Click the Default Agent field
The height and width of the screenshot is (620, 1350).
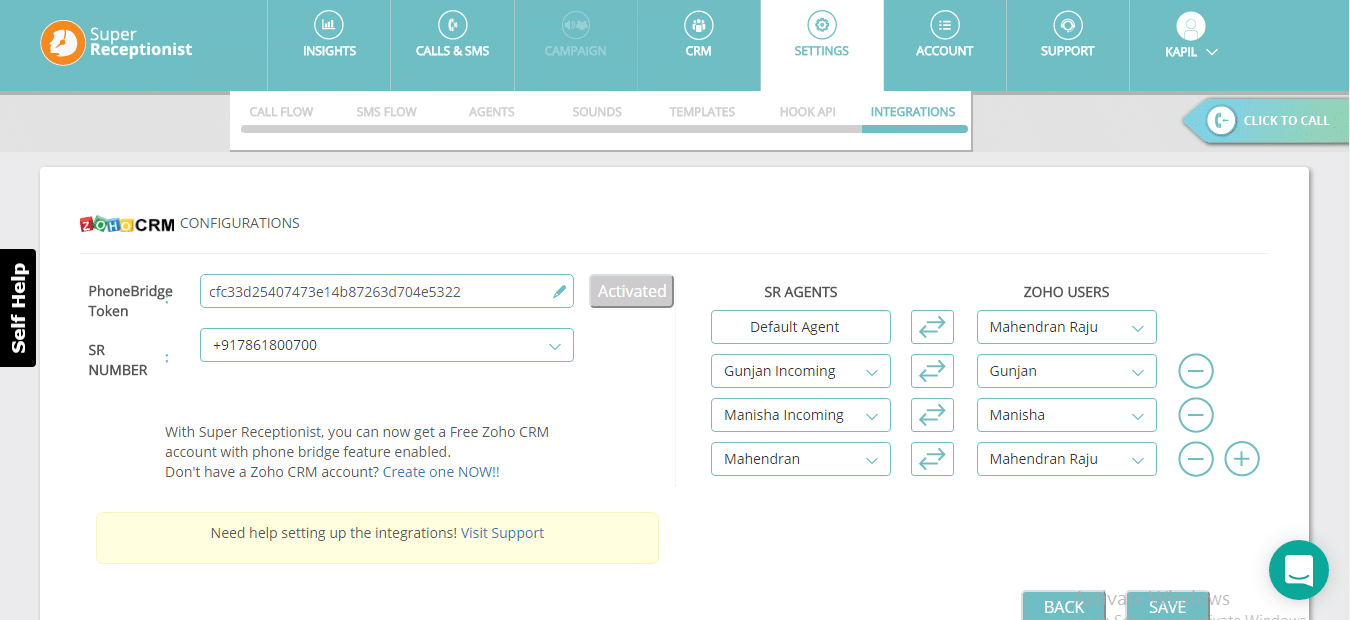tap(801, 327)
